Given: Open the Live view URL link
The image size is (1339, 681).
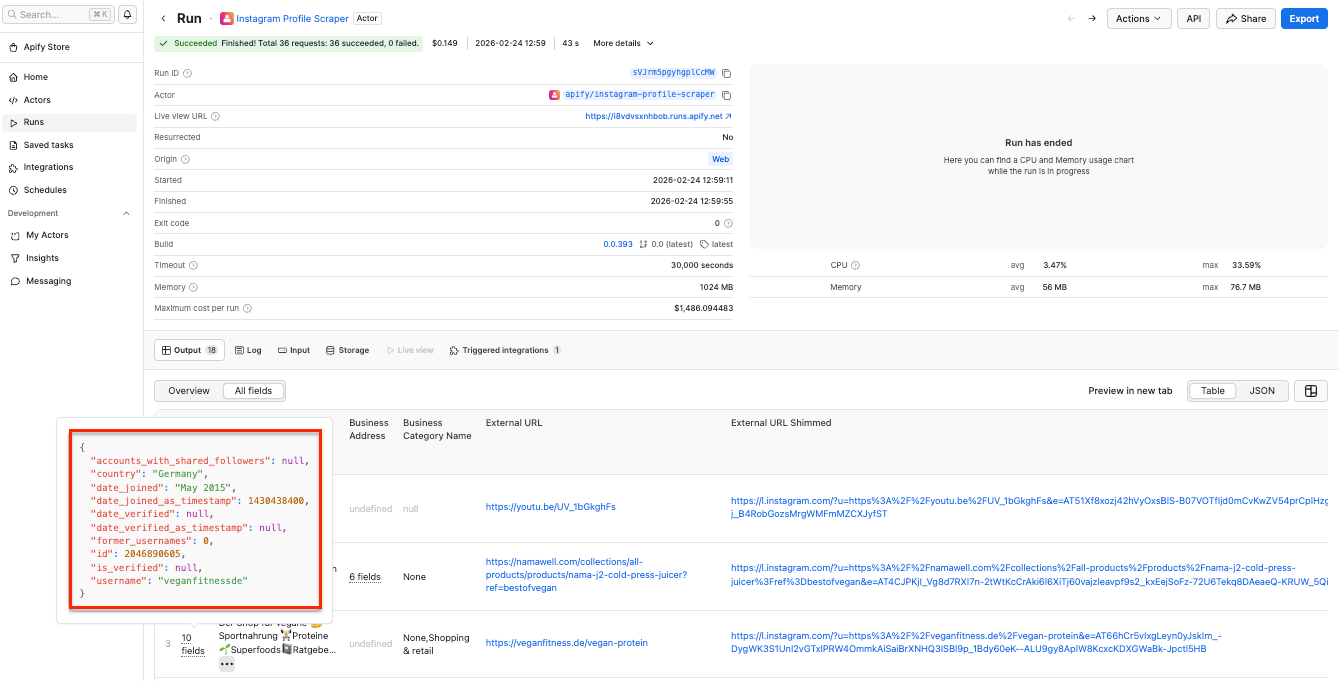Looking at the screenshot, I should [x=658, y=116].
